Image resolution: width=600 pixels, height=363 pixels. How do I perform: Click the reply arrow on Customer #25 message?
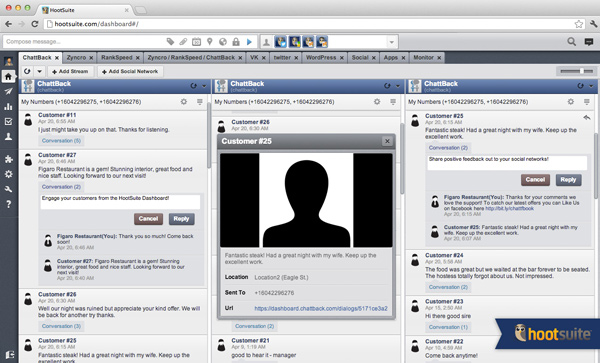[x=587, y=117]
